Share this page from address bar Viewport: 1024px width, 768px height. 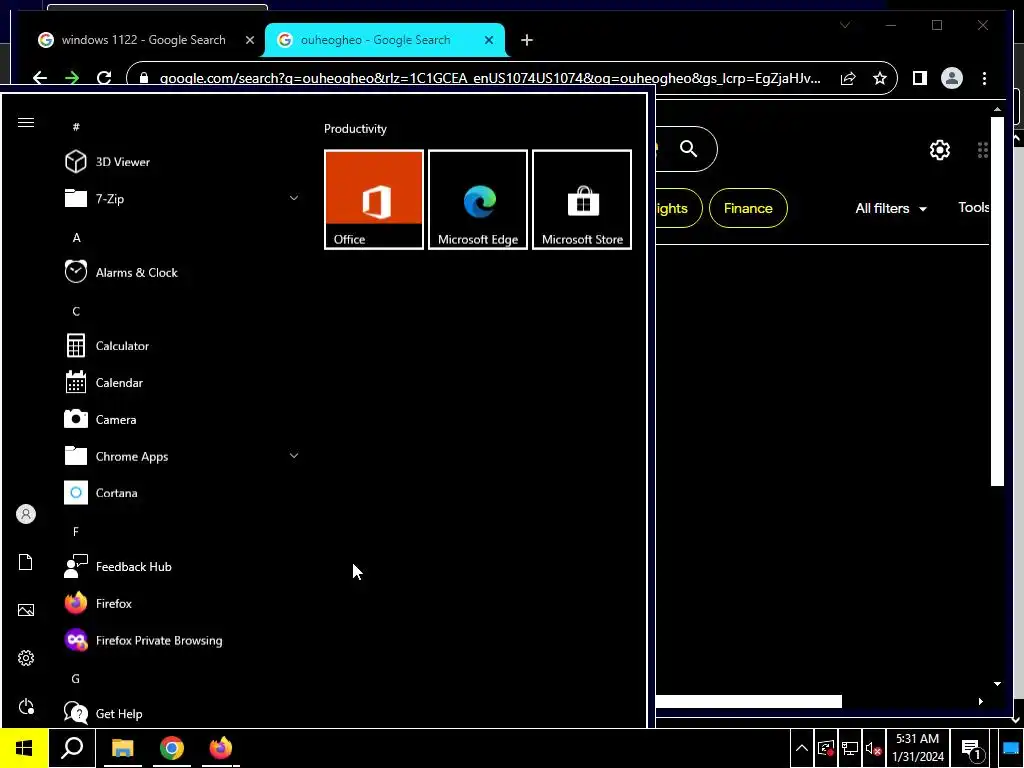(848, 78)
